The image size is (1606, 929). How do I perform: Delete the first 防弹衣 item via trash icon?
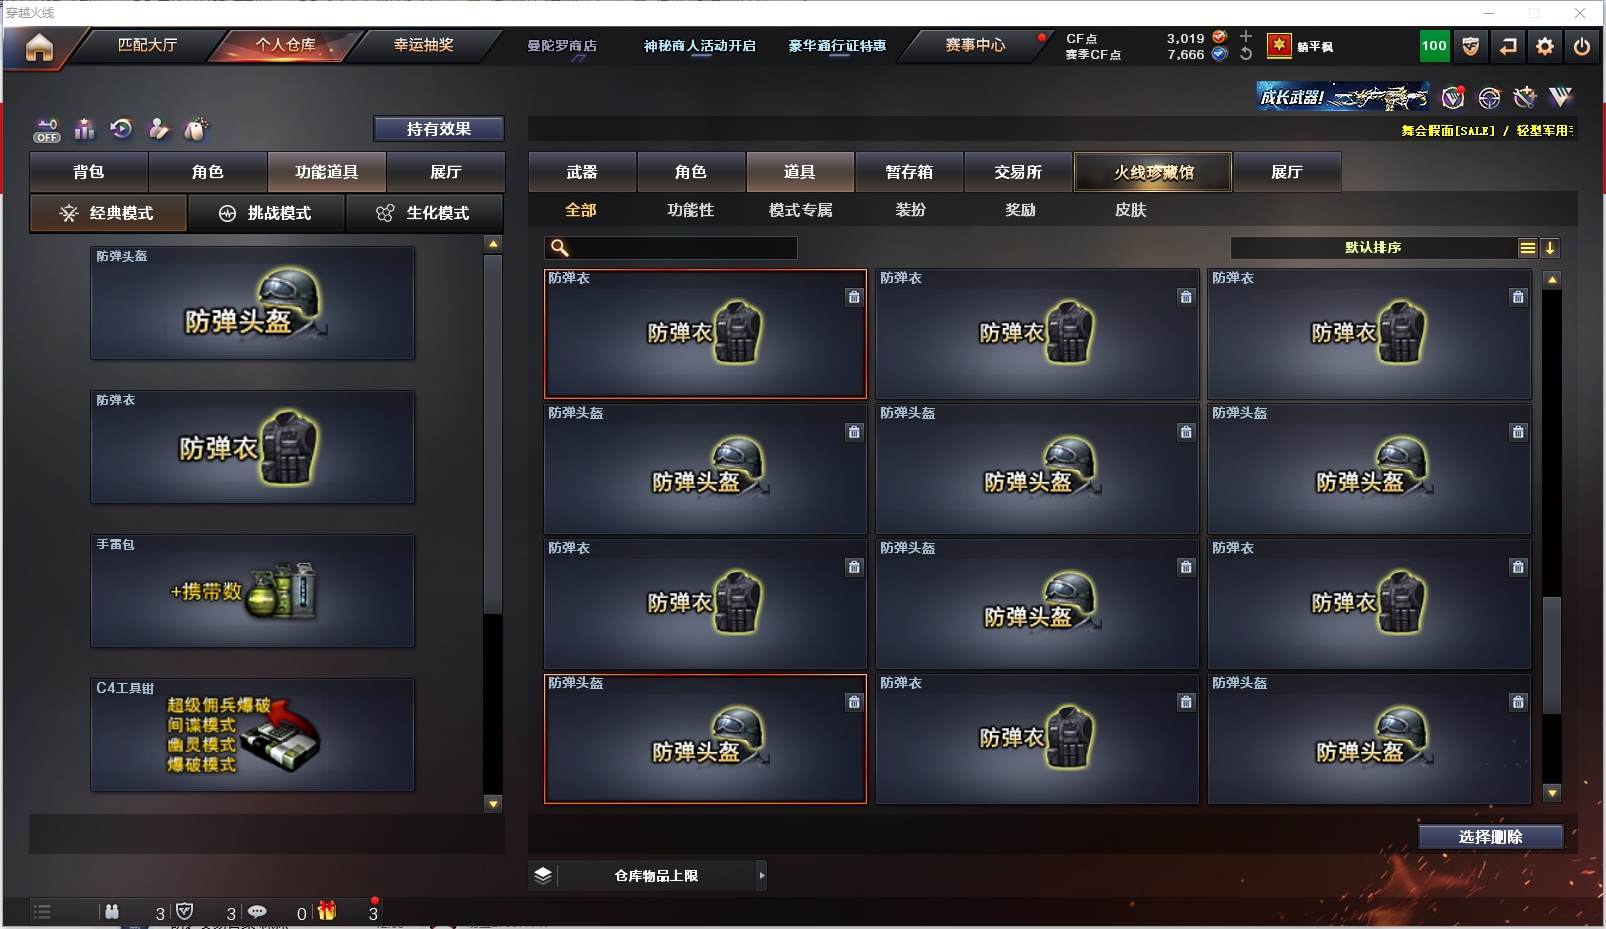pyautogui.click(x=854, y=297)
